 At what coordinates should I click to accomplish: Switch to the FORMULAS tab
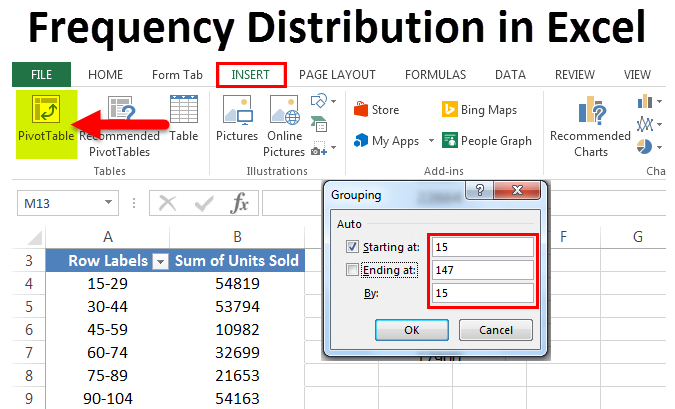tap(435, 75)
